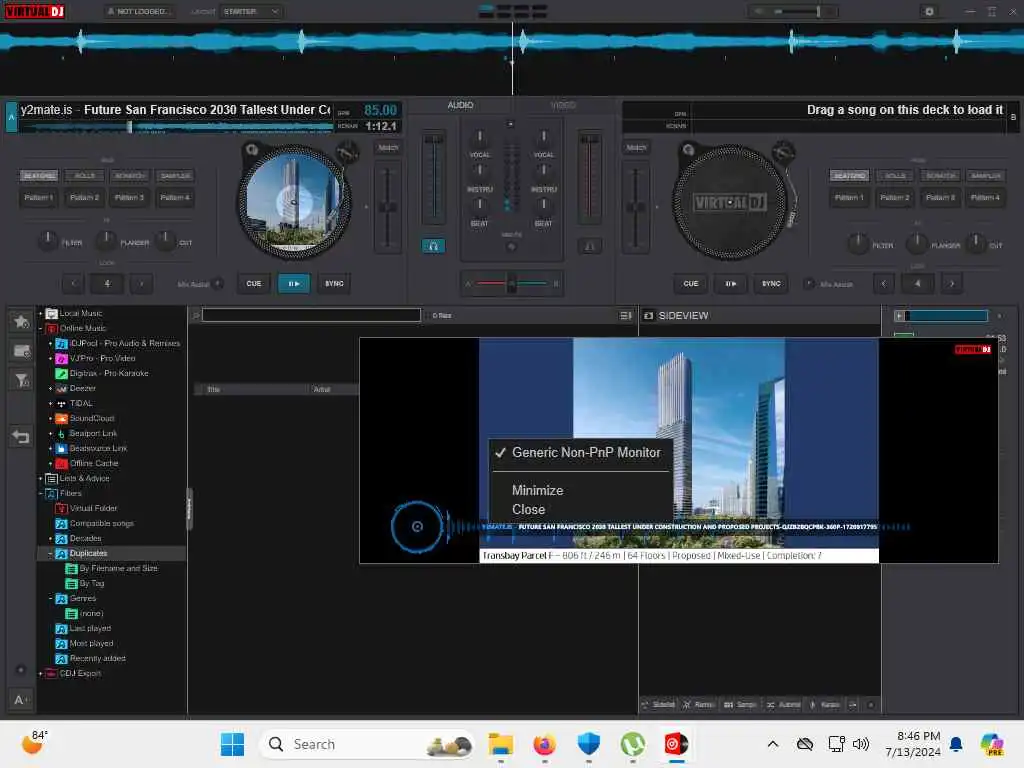Click taskbar volume speaker icon
This screenshot has width=1024, height=768.
point(861,744)
